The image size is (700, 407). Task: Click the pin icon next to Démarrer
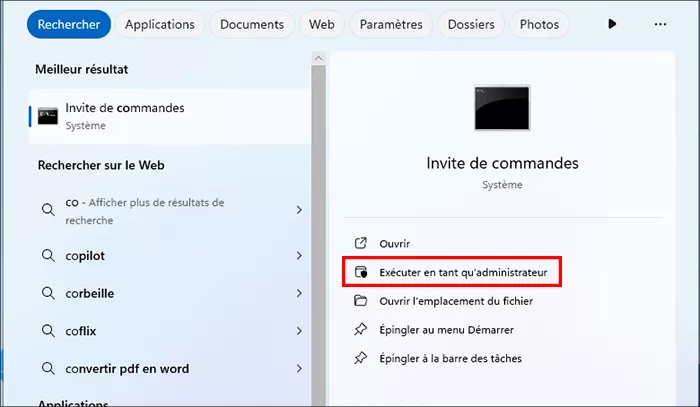point(360,329)
